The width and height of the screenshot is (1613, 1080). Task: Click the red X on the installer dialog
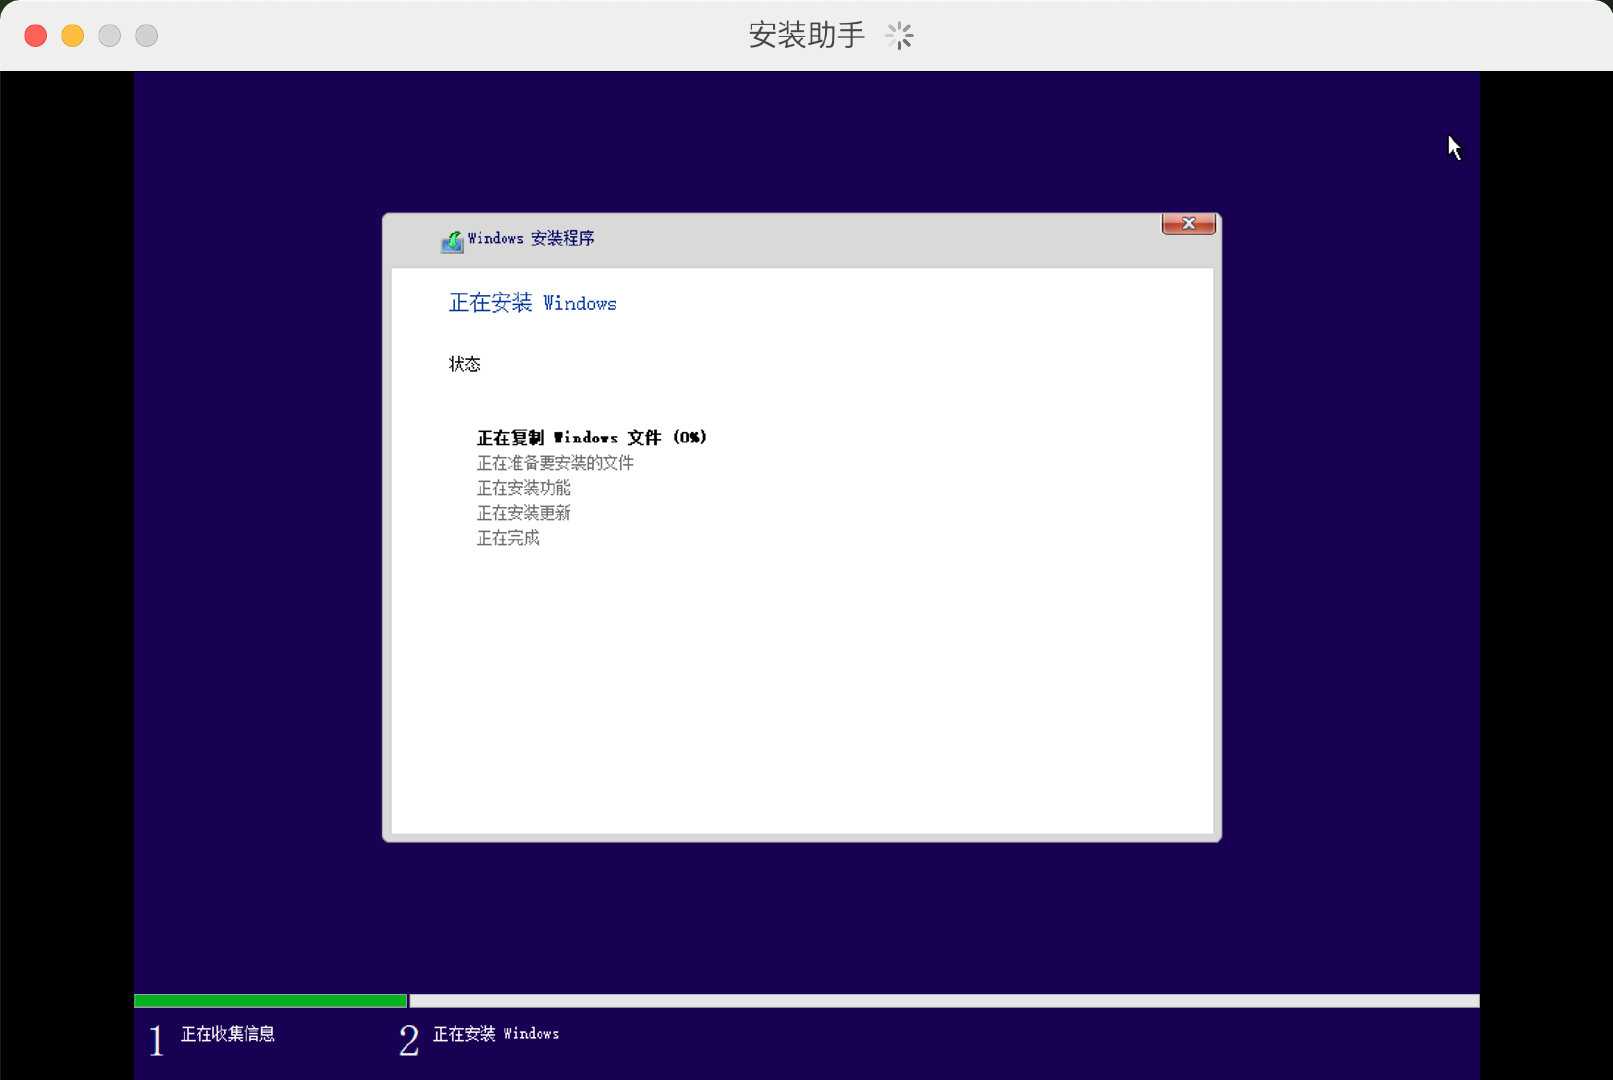point(1188,223)
